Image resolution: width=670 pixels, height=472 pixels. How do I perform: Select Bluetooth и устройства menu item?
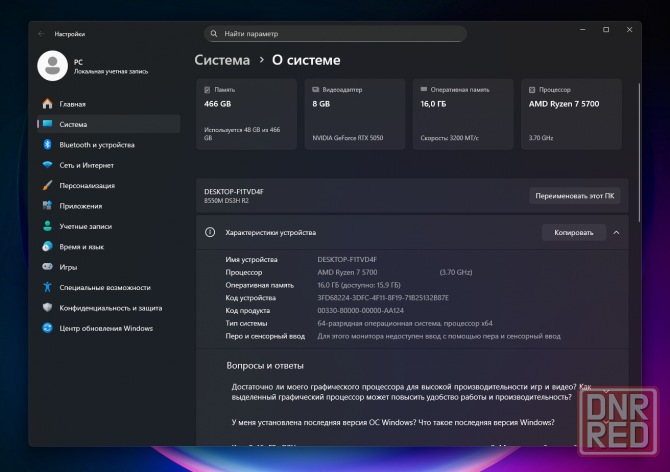coord(109,145)
